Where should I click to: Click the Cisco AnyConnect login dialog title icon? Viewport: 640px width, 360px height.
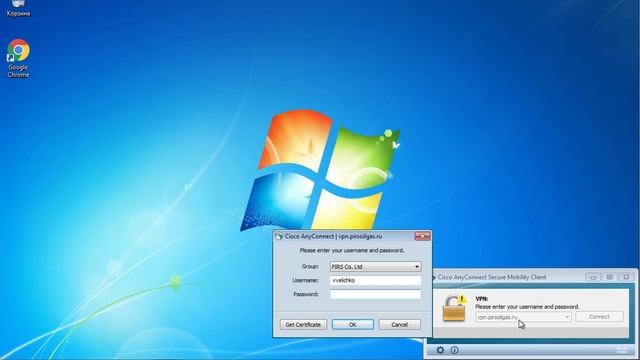pyautogui.click(x=279, y=236)
